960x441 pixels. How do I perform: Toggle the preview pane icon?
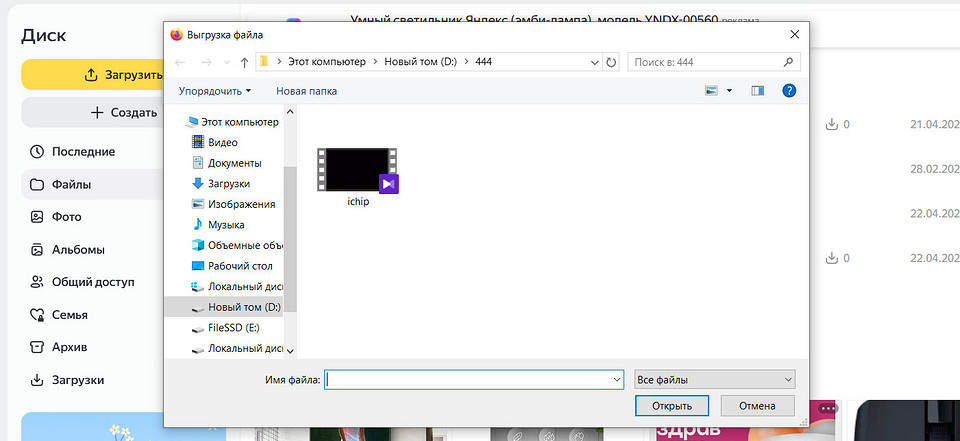[x=757, y=91]
